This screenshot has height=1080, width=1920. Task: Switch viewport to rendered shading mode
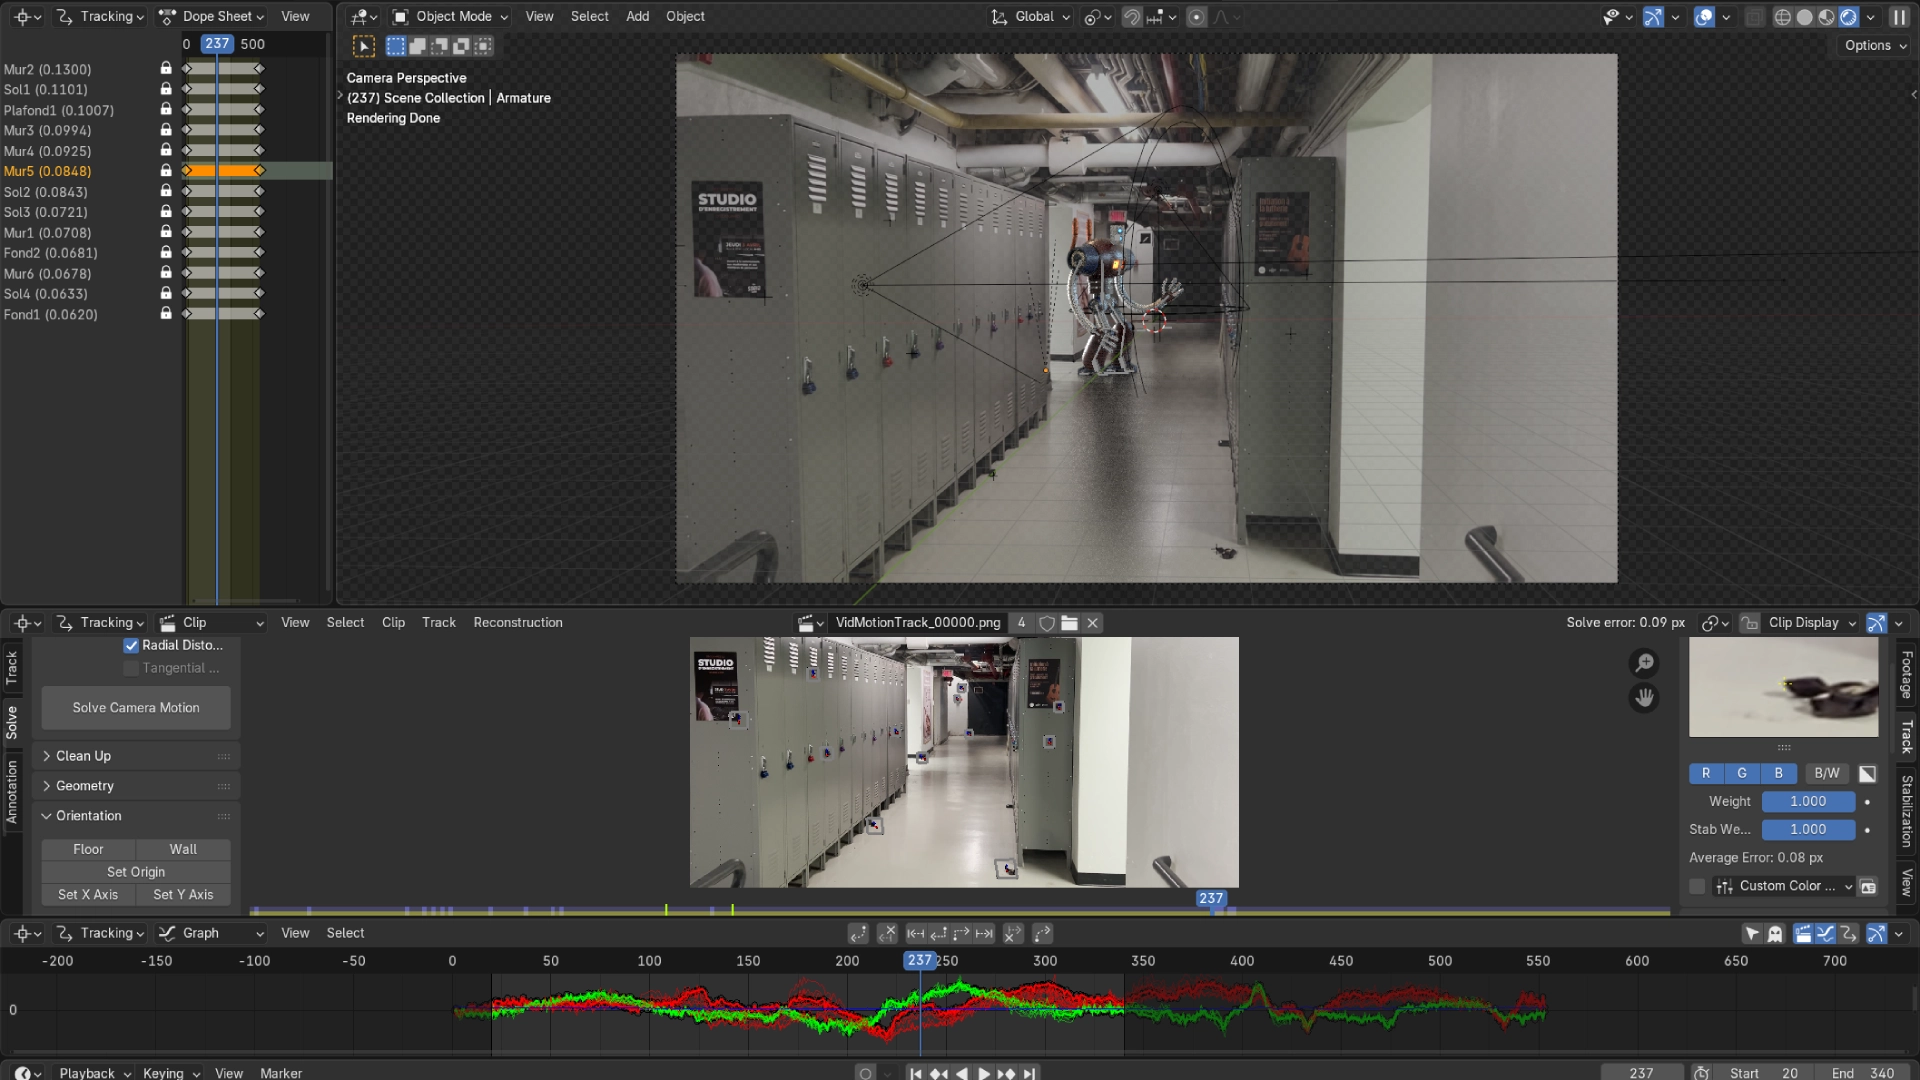pyautogui.click(x=1847, y=17)
